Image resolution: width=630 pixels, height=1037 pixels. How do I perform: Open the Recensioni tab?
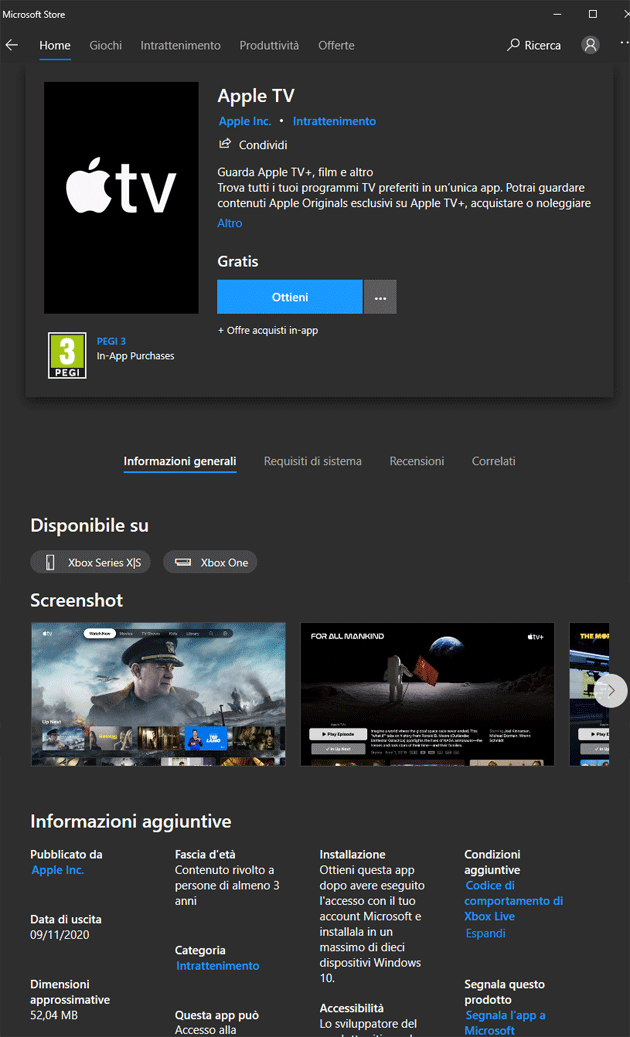tap(417, 461)
